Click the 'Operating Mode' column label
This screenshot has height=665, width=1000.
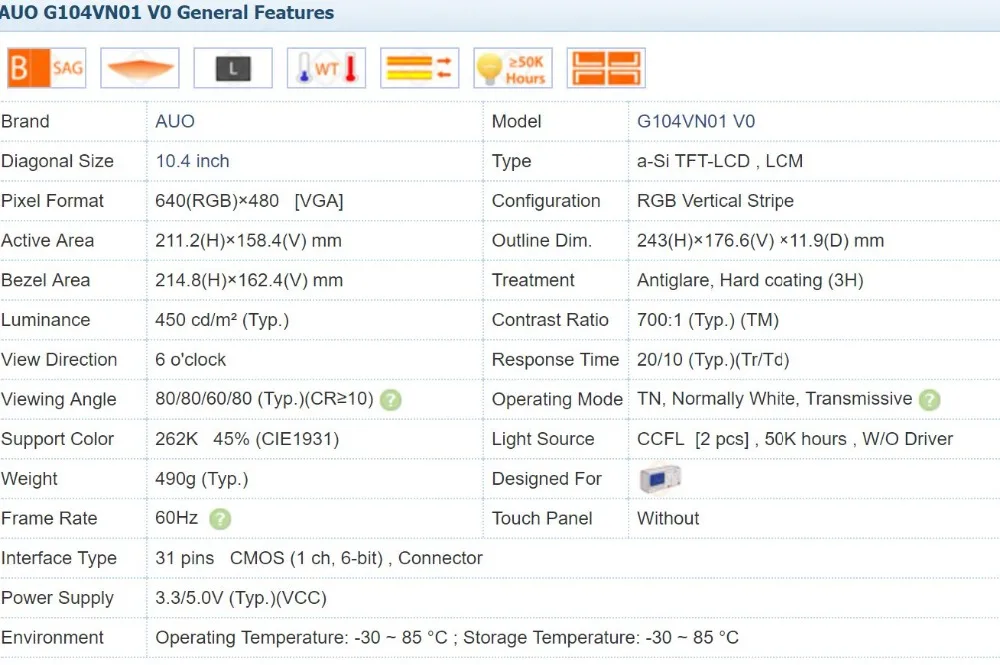(557, 399)
